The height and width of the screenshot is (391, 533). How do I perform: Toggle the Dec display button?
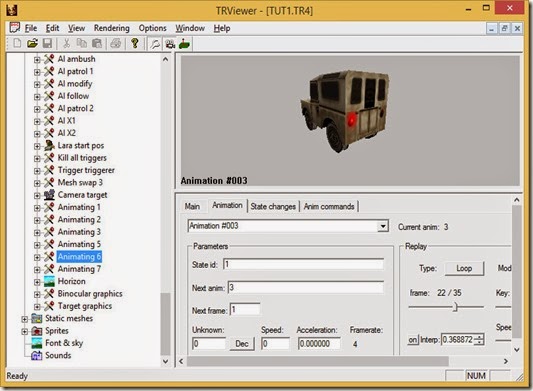pyautogui.click(x=242, y=344)
